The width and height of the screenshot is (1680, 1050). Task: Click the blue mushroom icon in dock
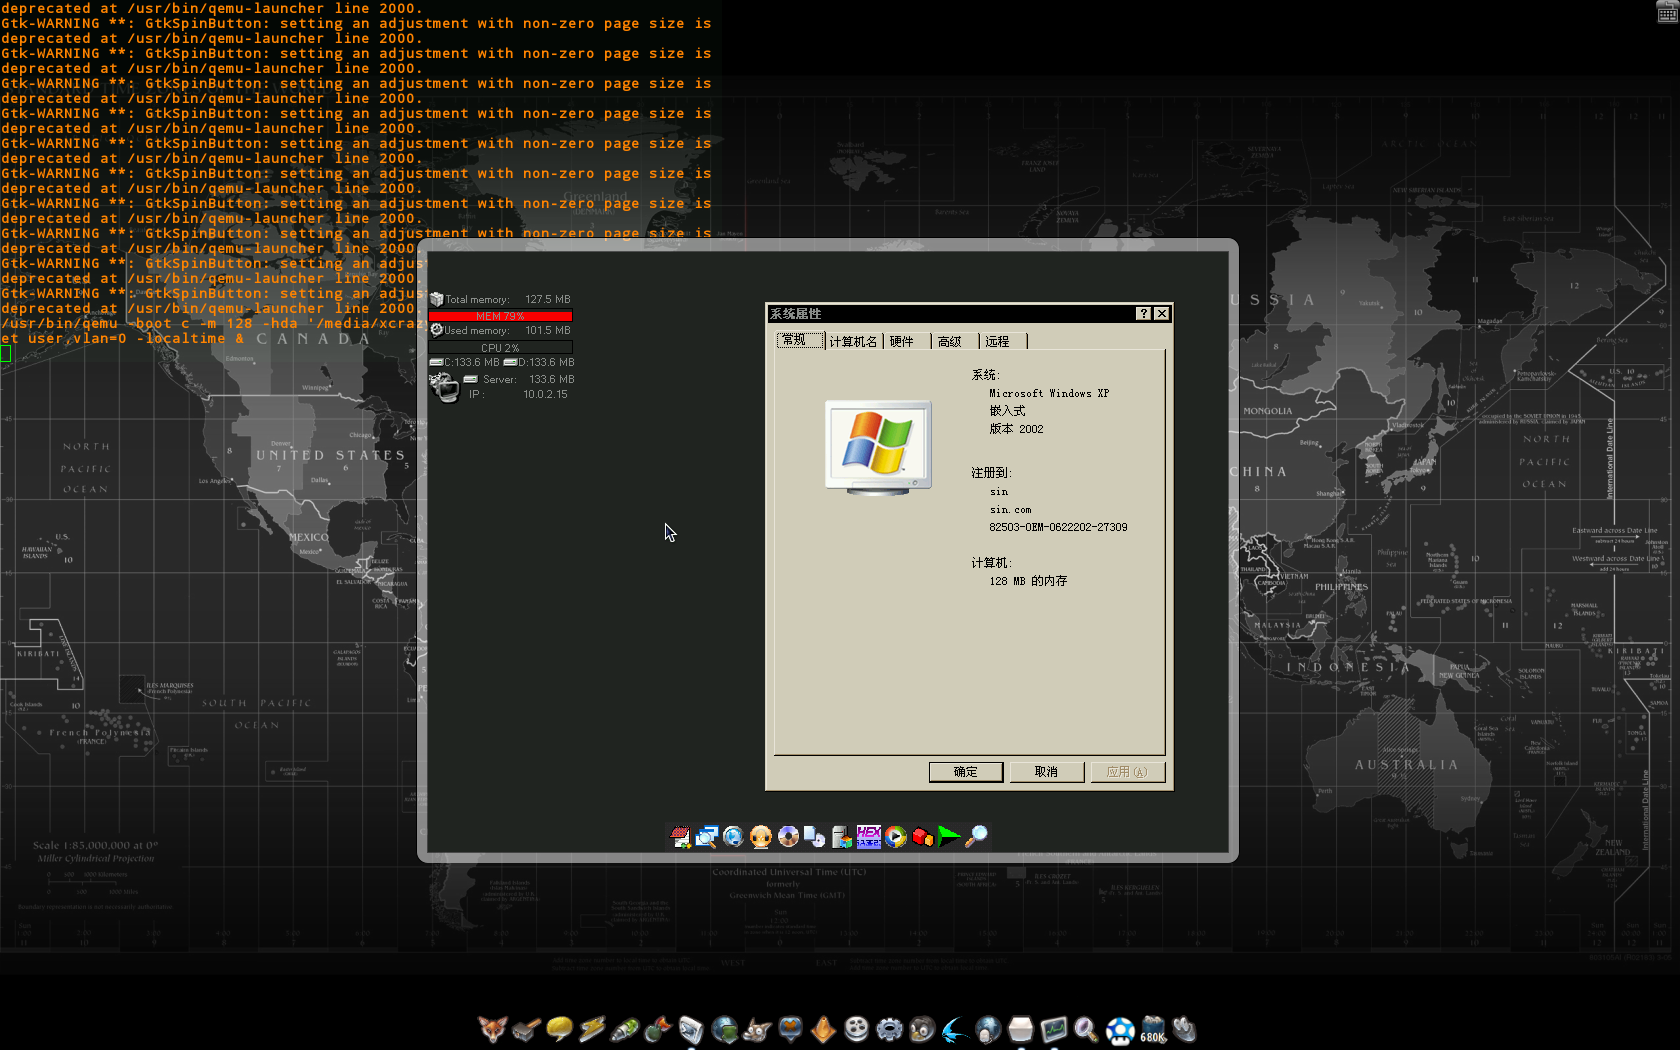1120,1030
